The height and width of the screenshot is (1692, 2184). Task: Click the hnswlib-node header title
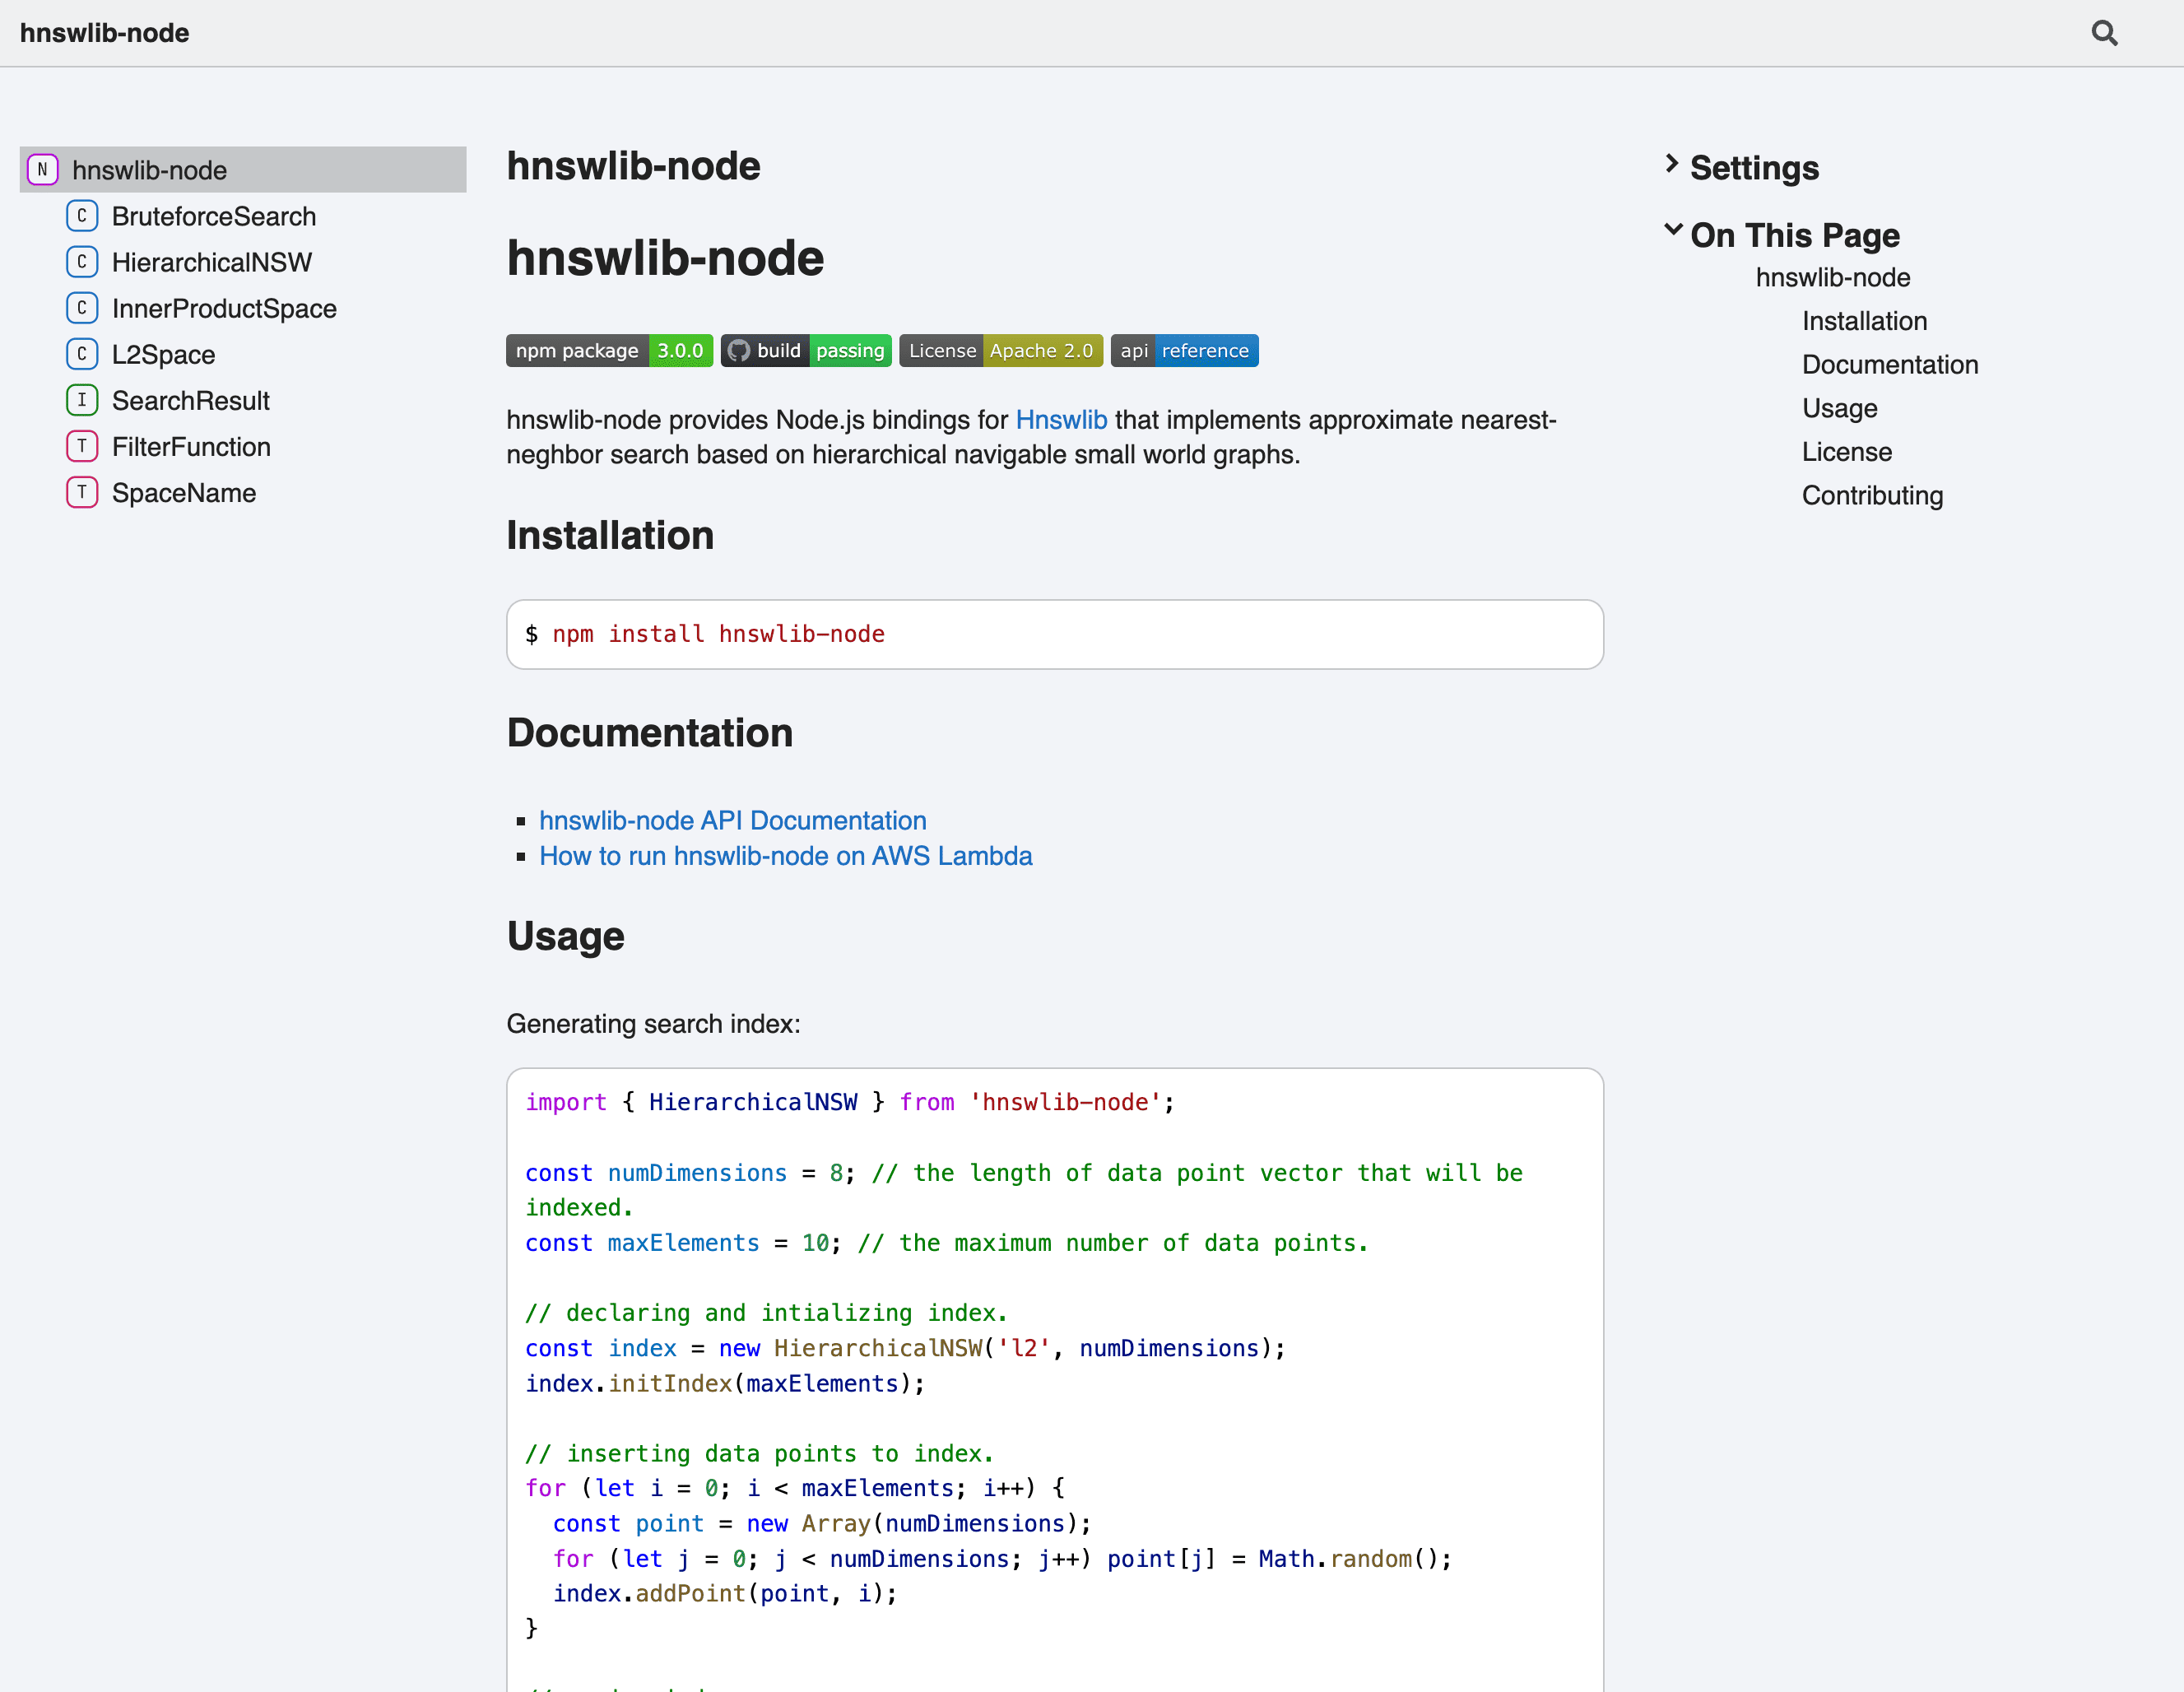(x=104, y=33)
